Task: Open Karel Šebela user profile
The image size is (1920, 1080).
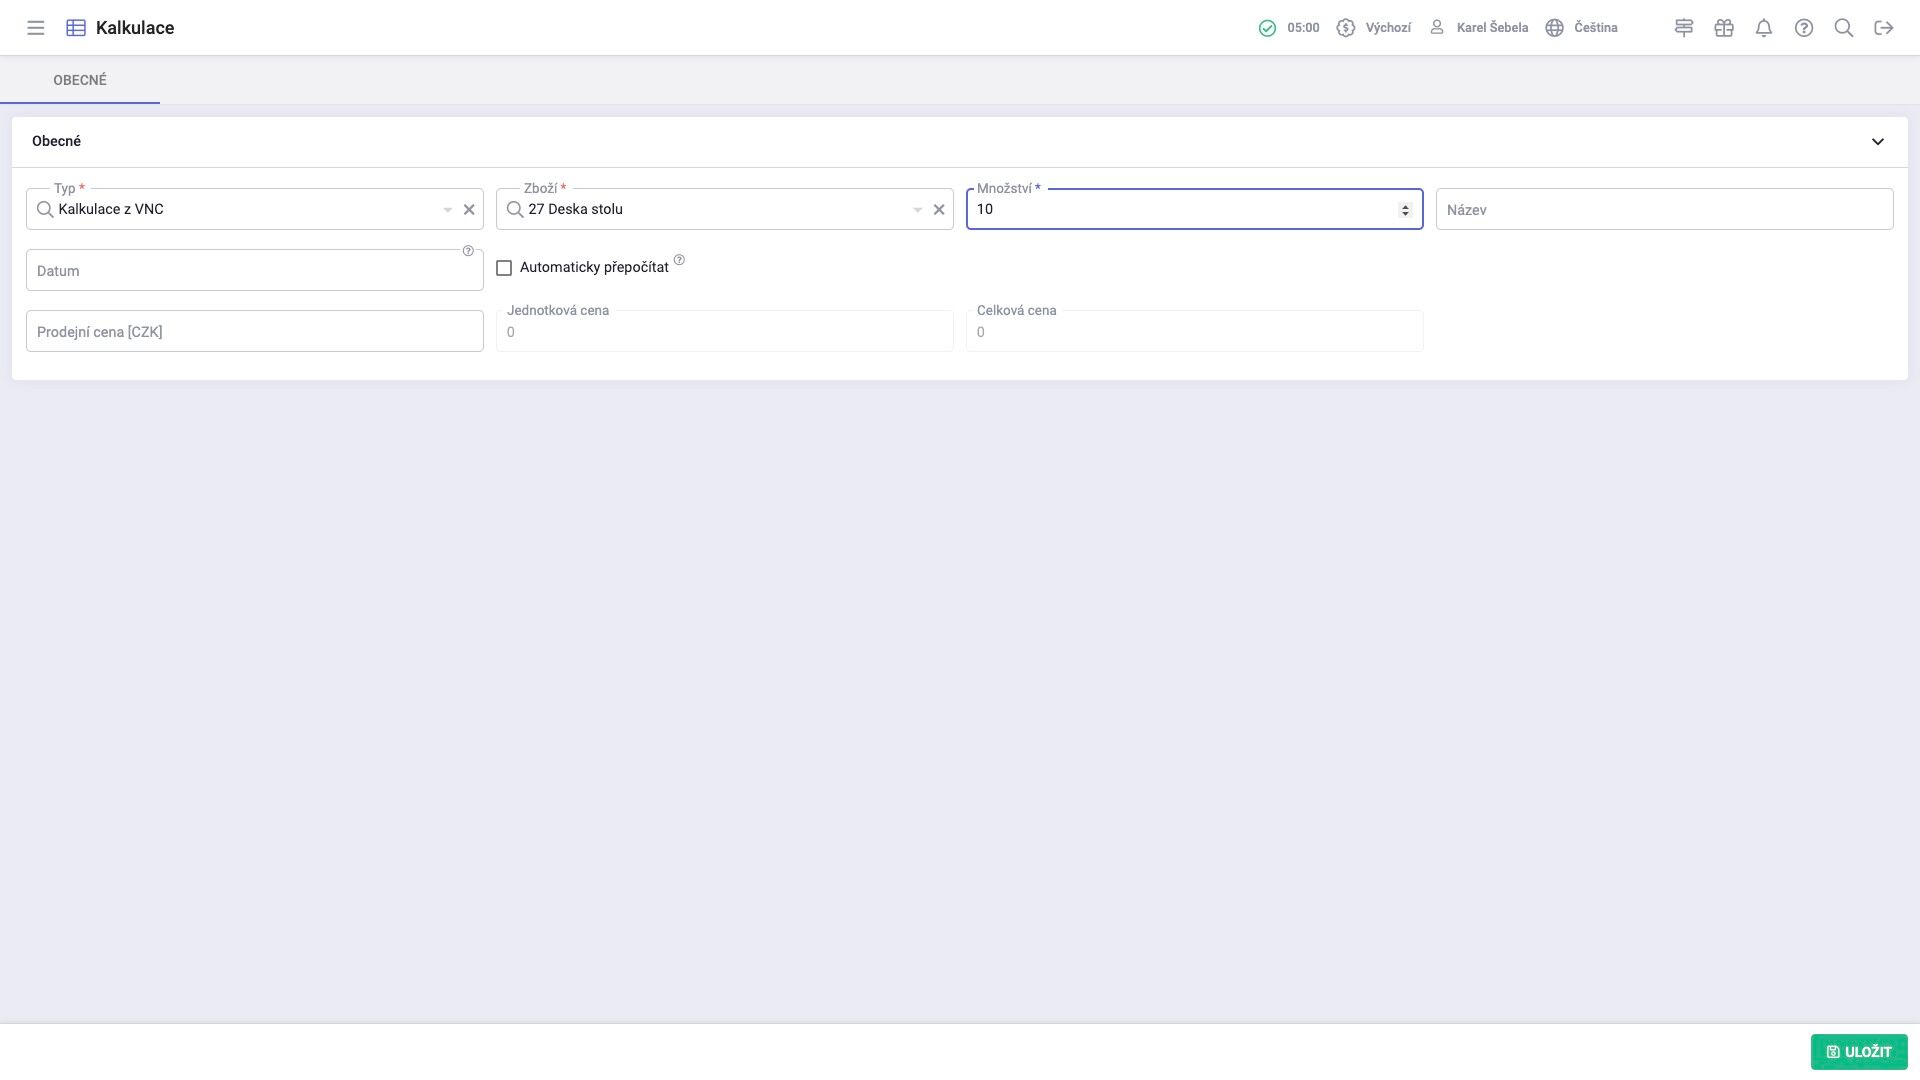Action: [x=1479, y=28]
